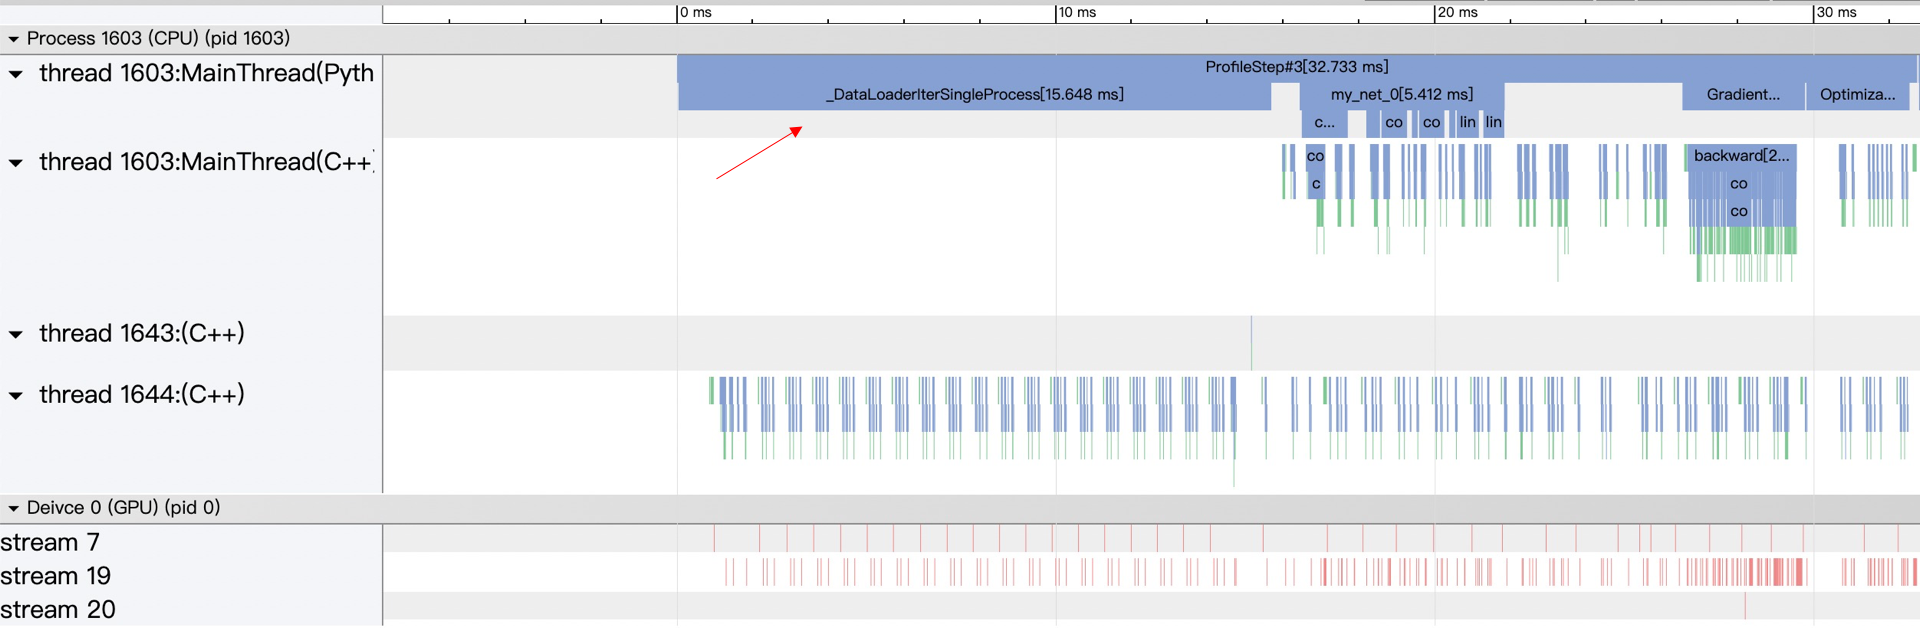This screenshot has height=628, width=1920.
Task: Select the stream 7 track label
Action: point(50,542)
